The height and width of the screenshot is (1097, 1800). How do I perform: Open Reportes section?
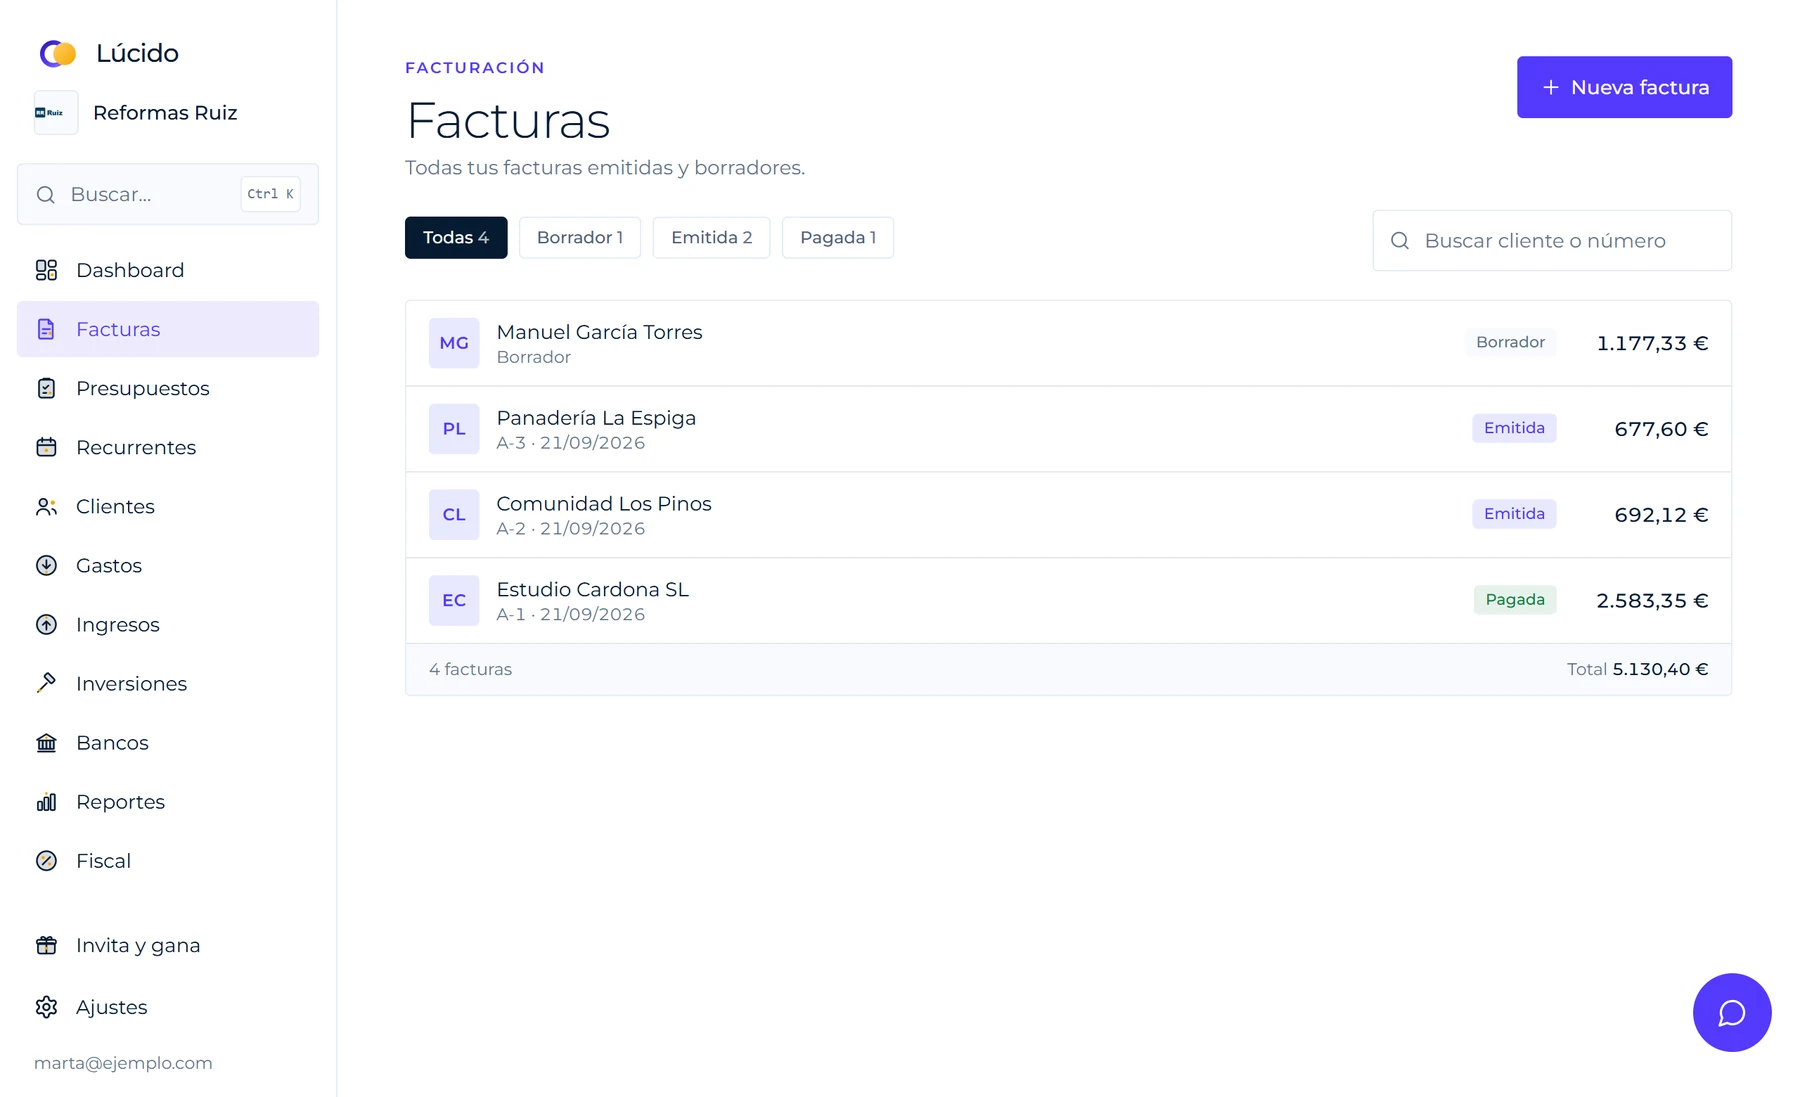point(168,801)
